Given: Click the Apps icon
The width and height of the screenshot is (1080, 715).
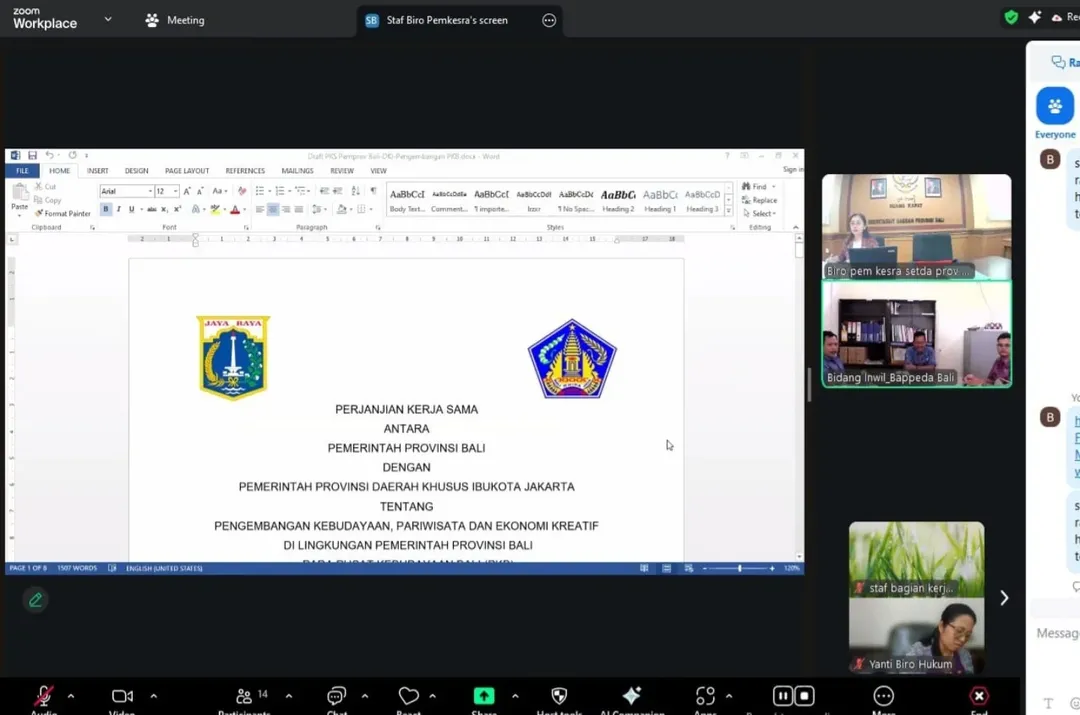Looking at the screenshot, I should coord(705,696).
